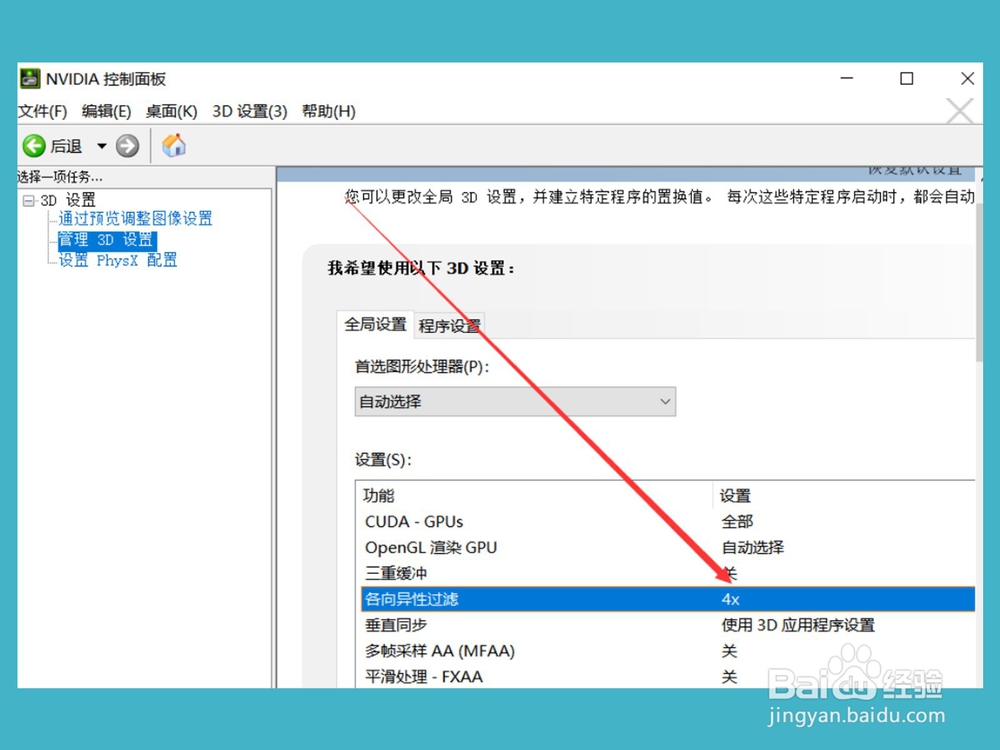
Task: Select the 垂直同步 row
Action: [668, 626]
